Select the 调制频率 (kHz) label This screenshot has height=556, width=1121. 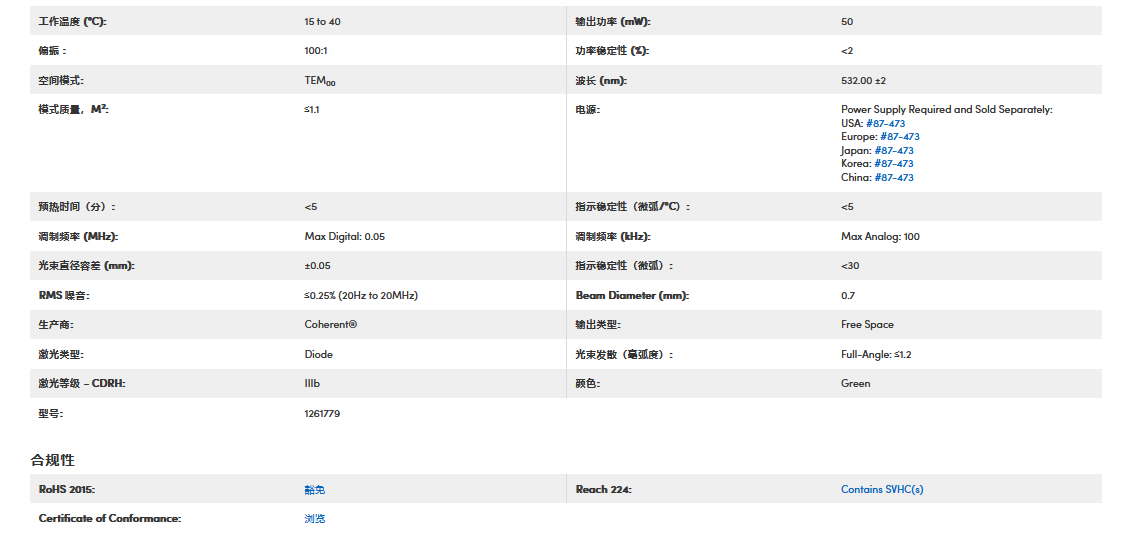pyautogui.click(x=613, y=237)
